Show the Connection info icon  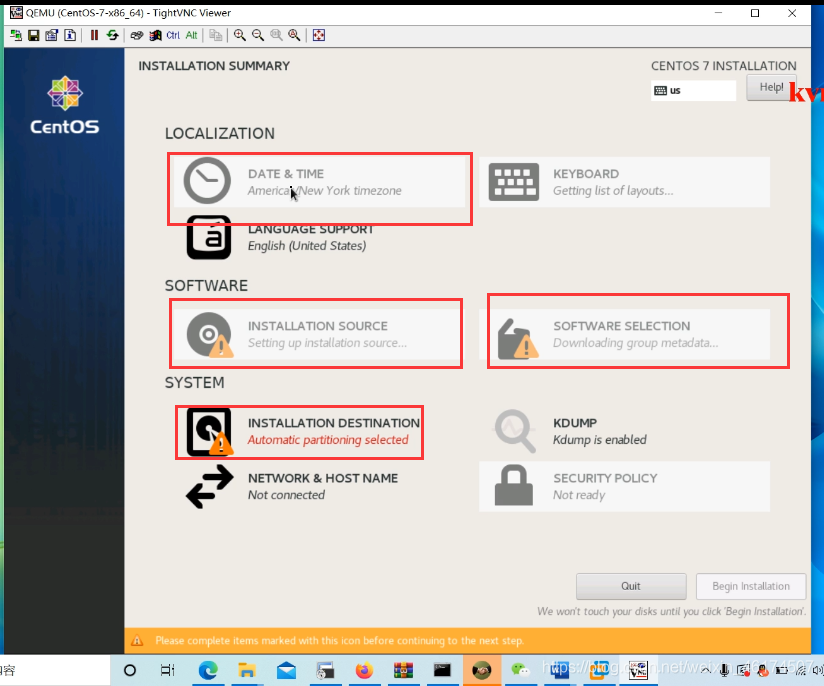70,35
